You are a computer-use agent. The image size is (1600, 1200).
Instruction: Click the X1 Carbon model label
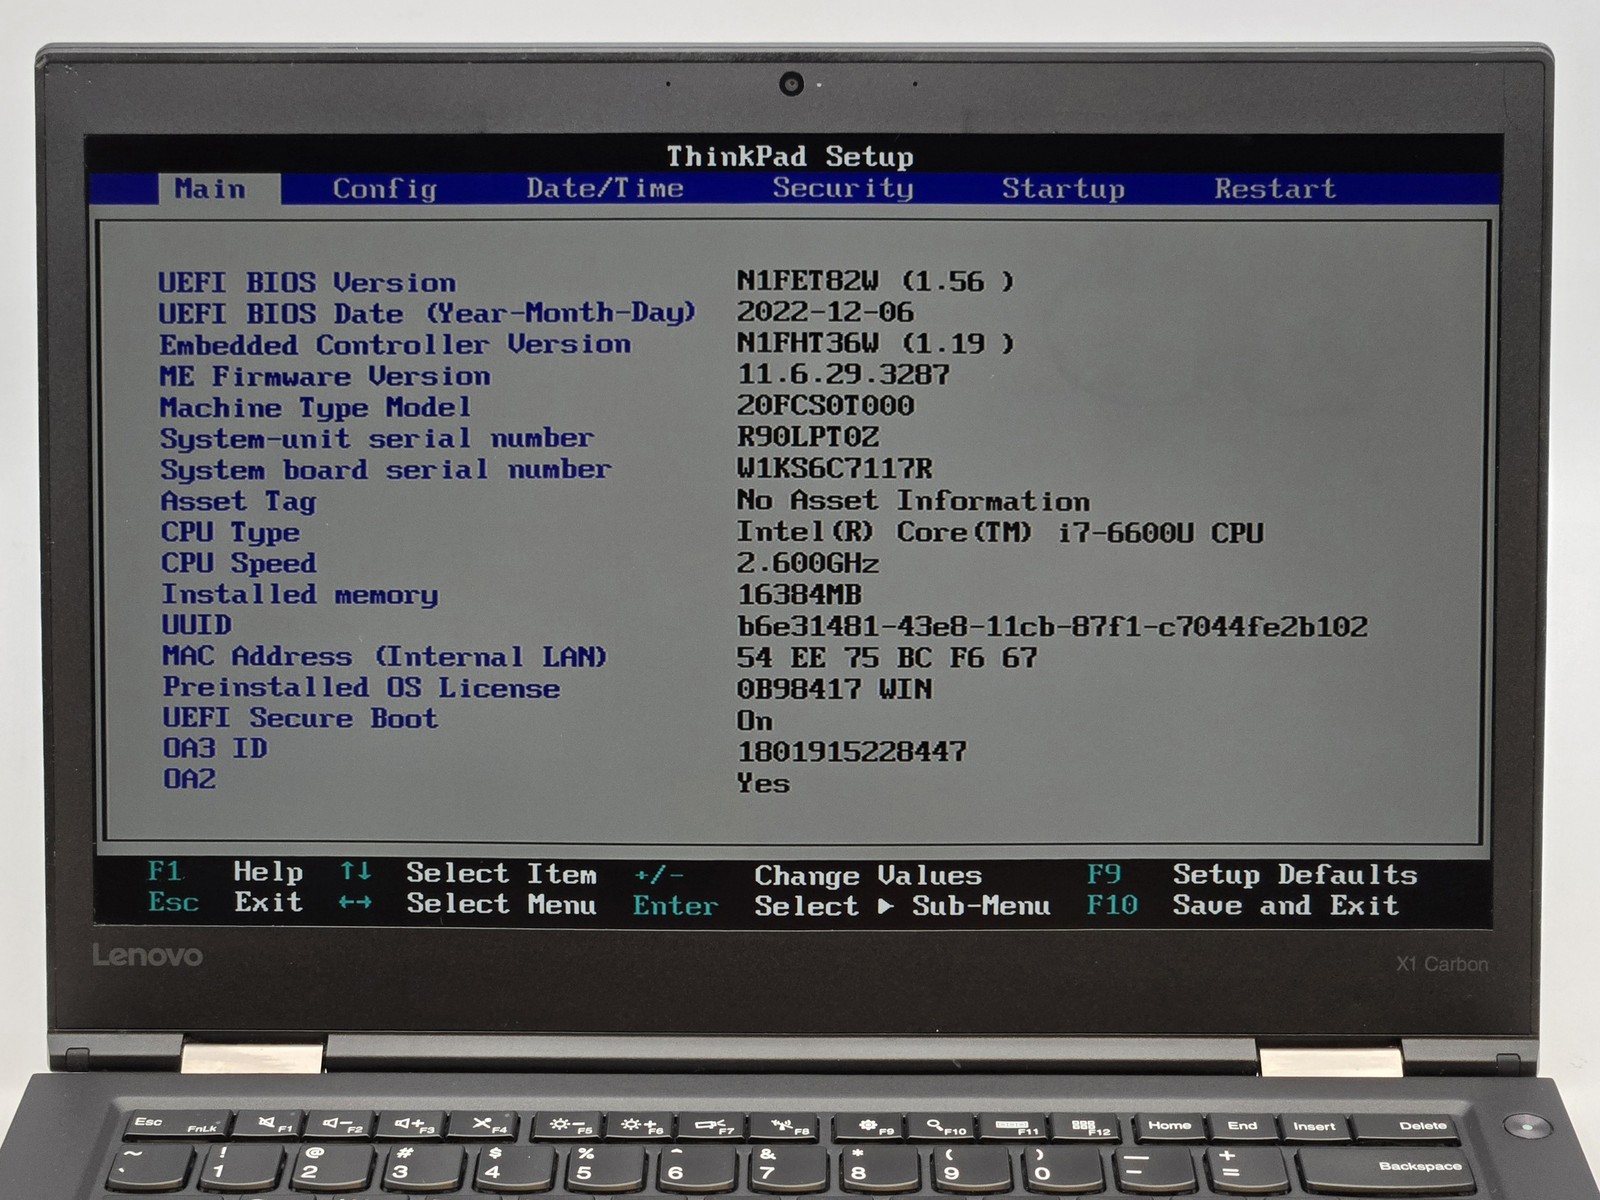1442,964
